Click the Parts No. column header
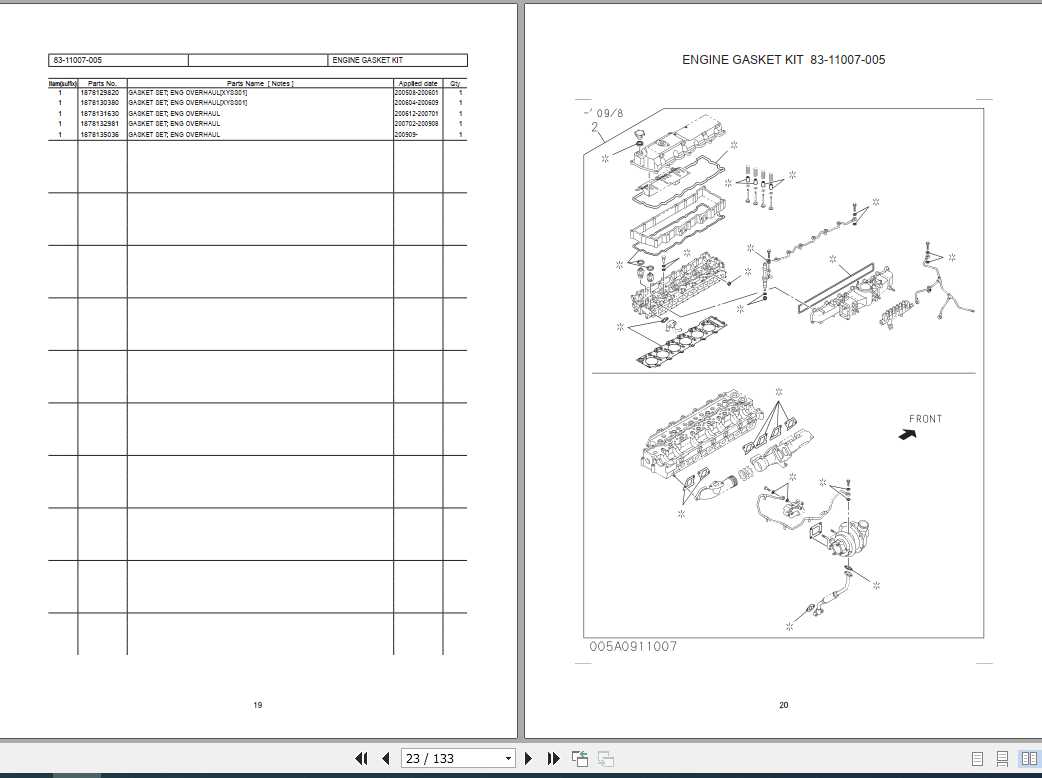 click(x=102, y=84)
